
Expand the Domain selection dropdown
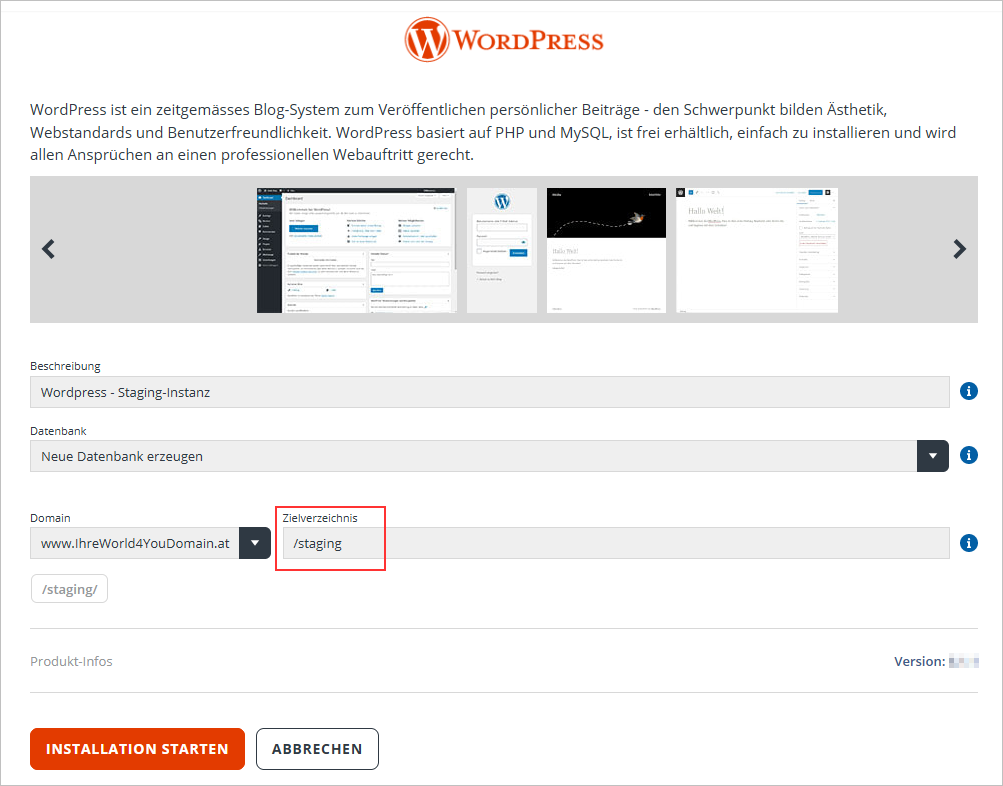(256, 543)
